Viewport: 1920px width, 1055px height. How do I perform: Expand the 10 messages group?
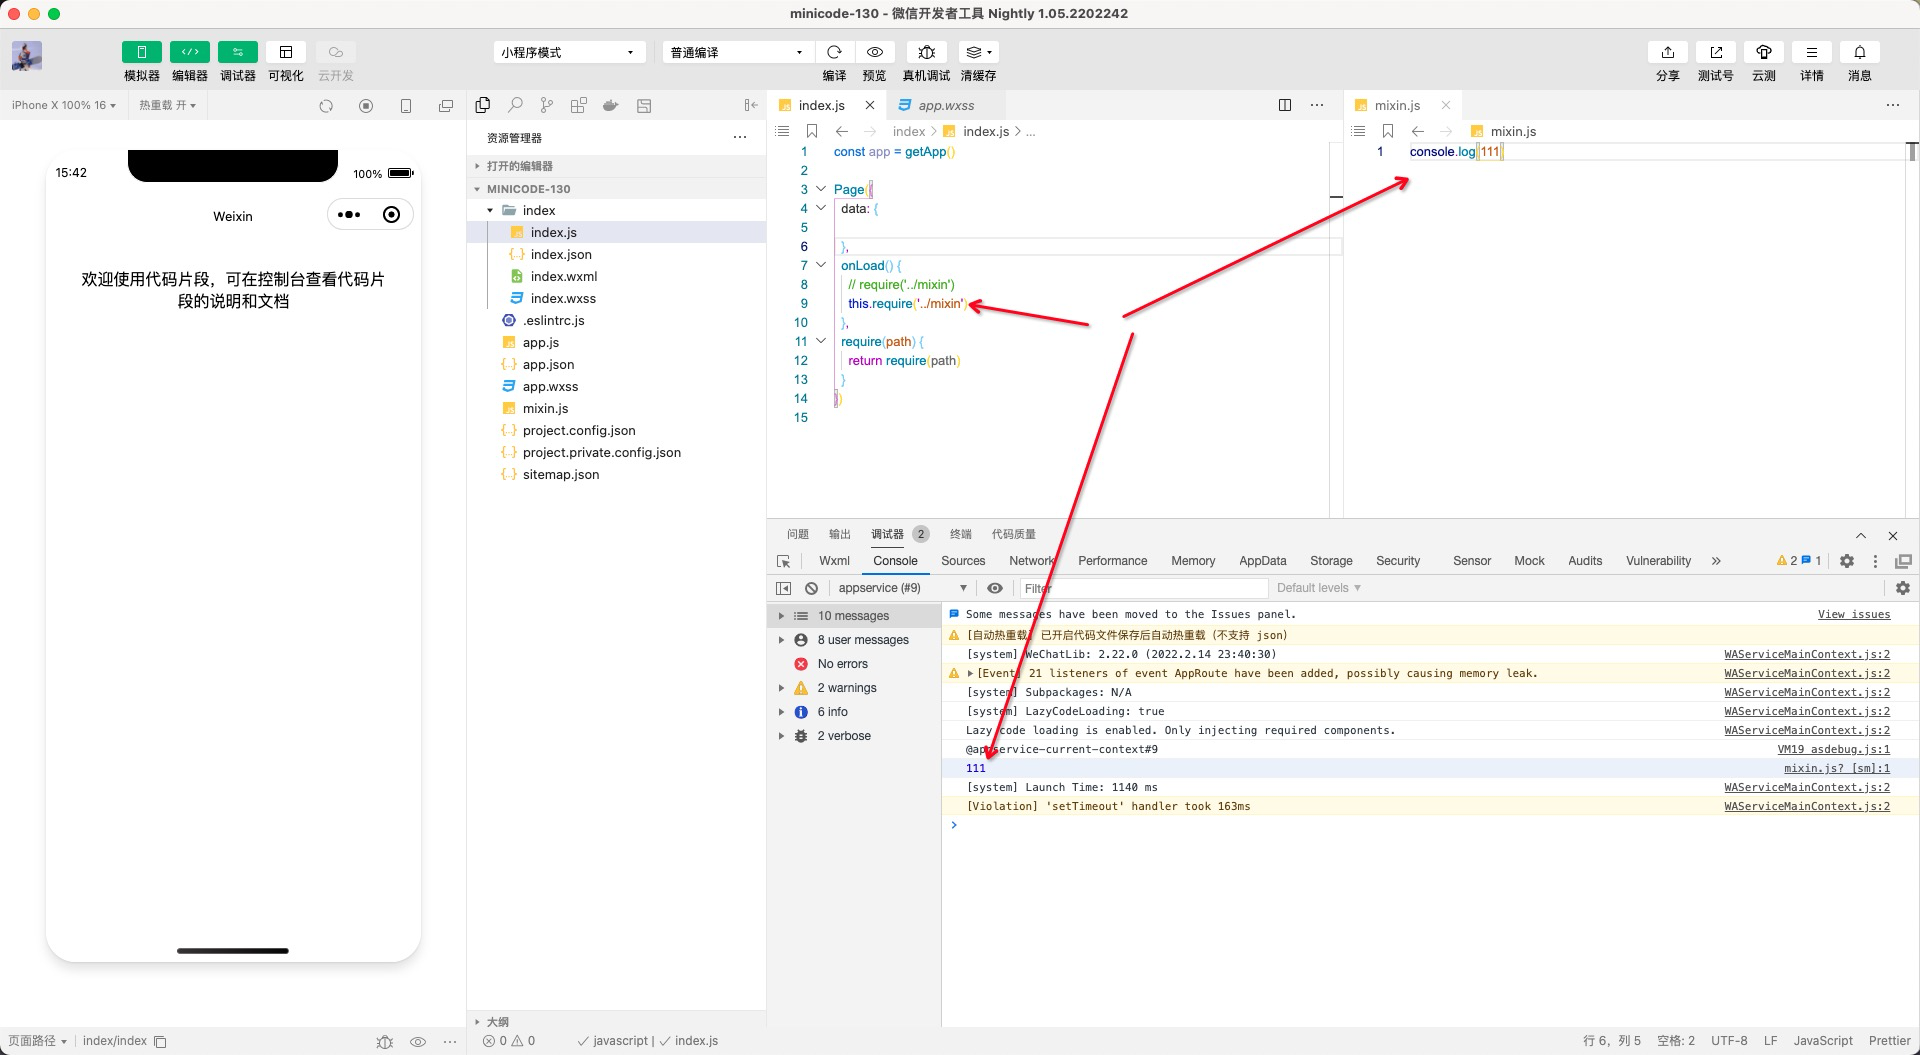[x=781, y=616]
